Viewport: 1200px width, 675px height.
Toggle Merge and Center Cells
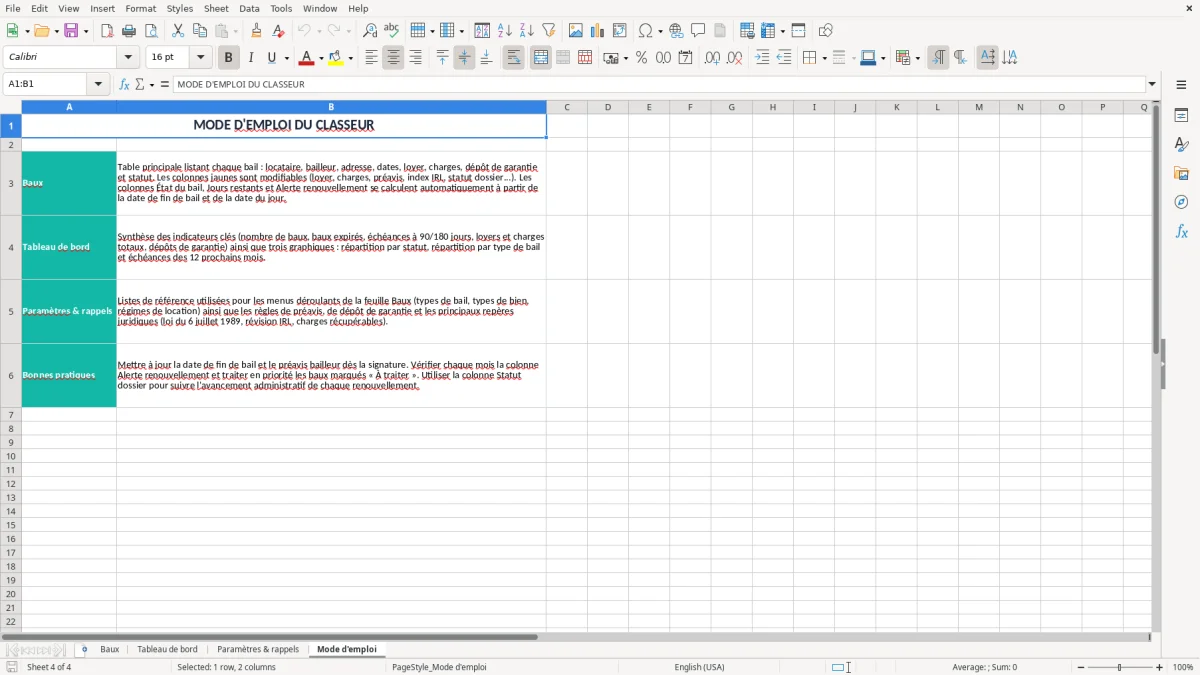[541, 58]
